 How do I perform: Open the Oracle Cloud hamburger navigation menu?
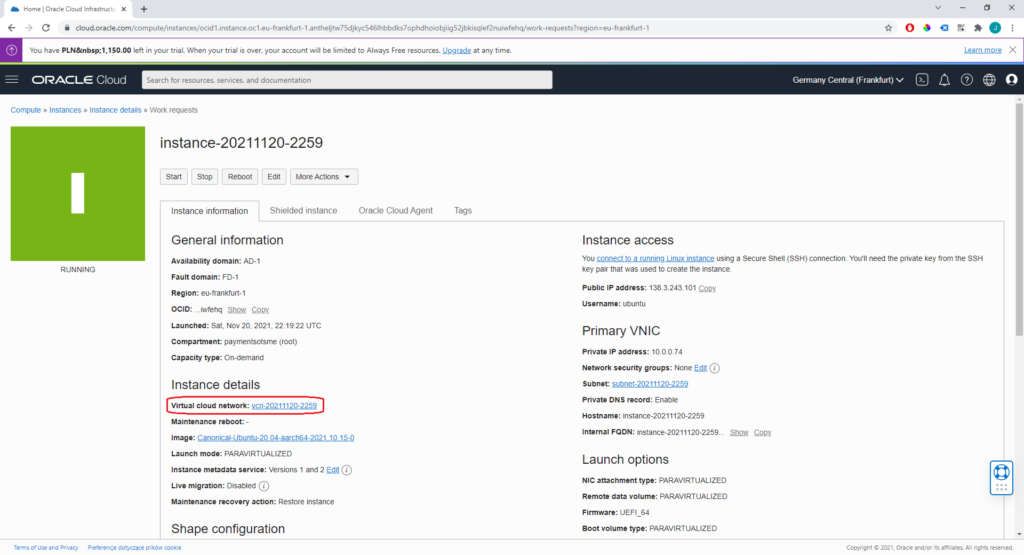click(12, 80)
